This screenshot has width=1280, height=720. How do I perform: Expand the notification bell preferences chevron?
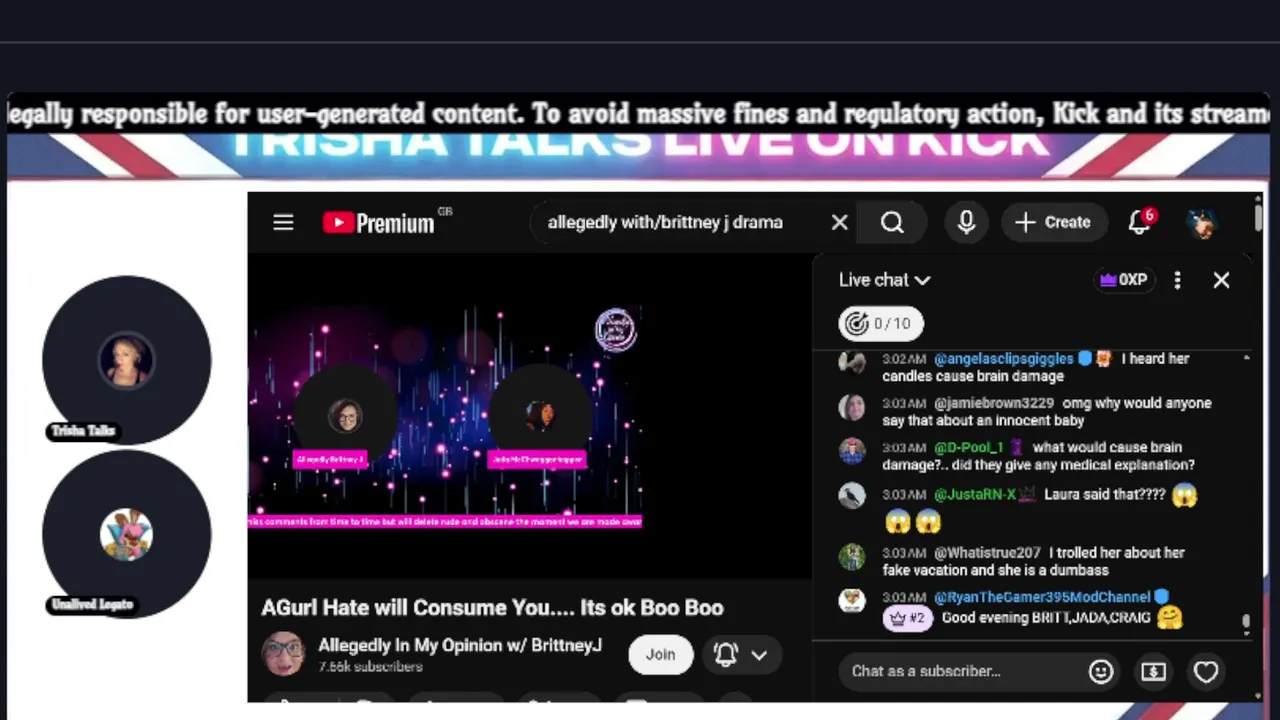pyautogui.click(x=759, y=655)
